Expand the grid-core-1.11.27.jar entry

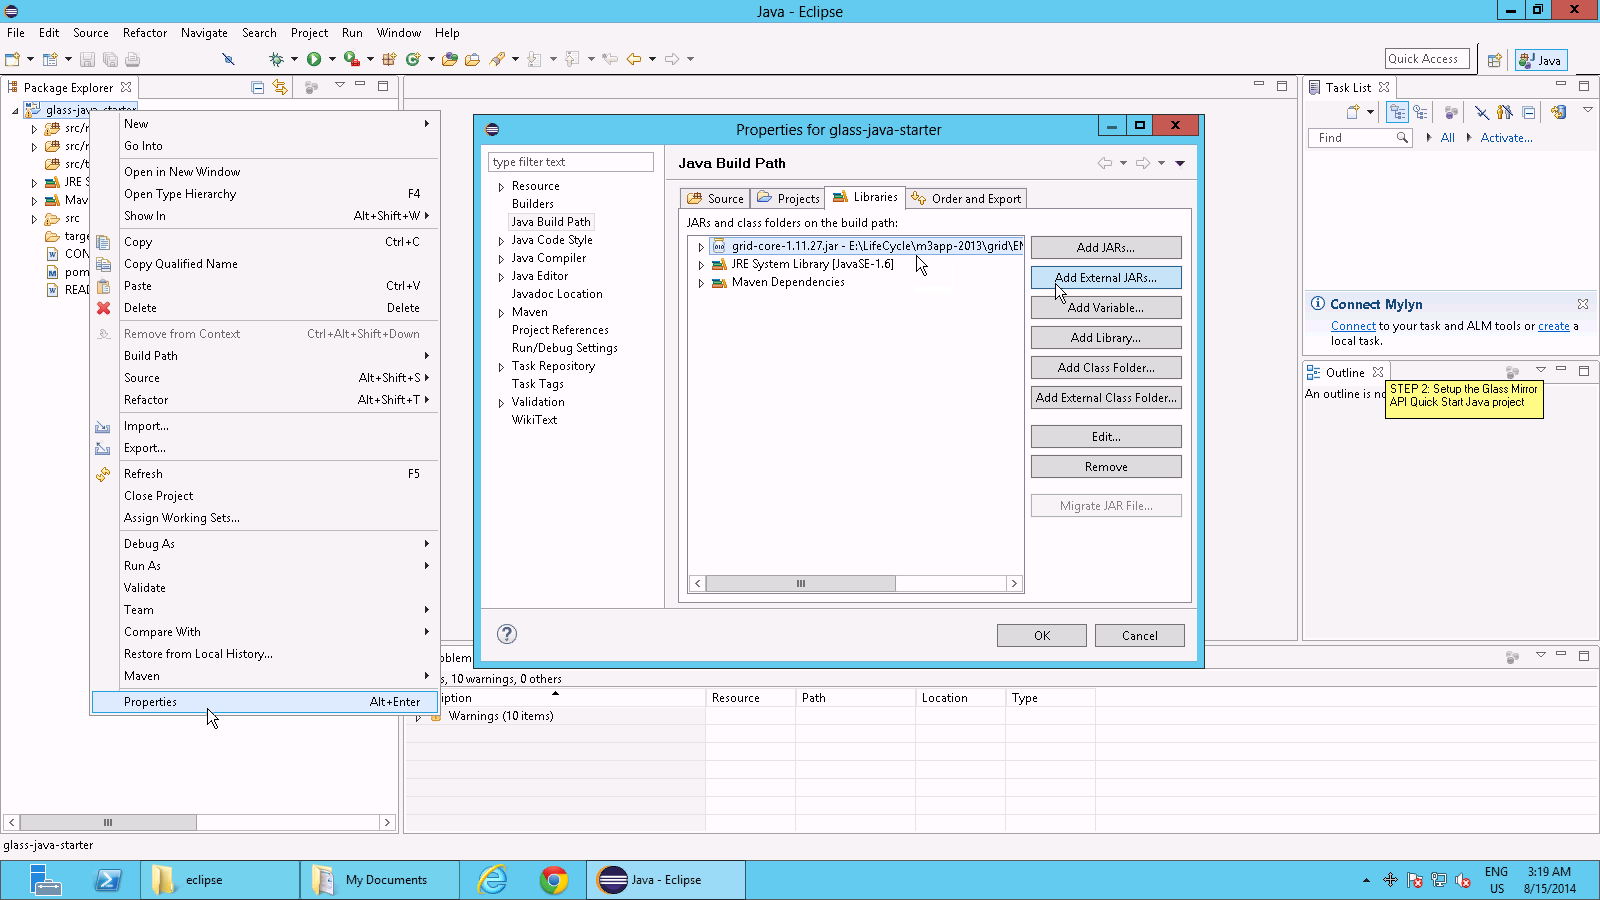click(x=701, y=247)
